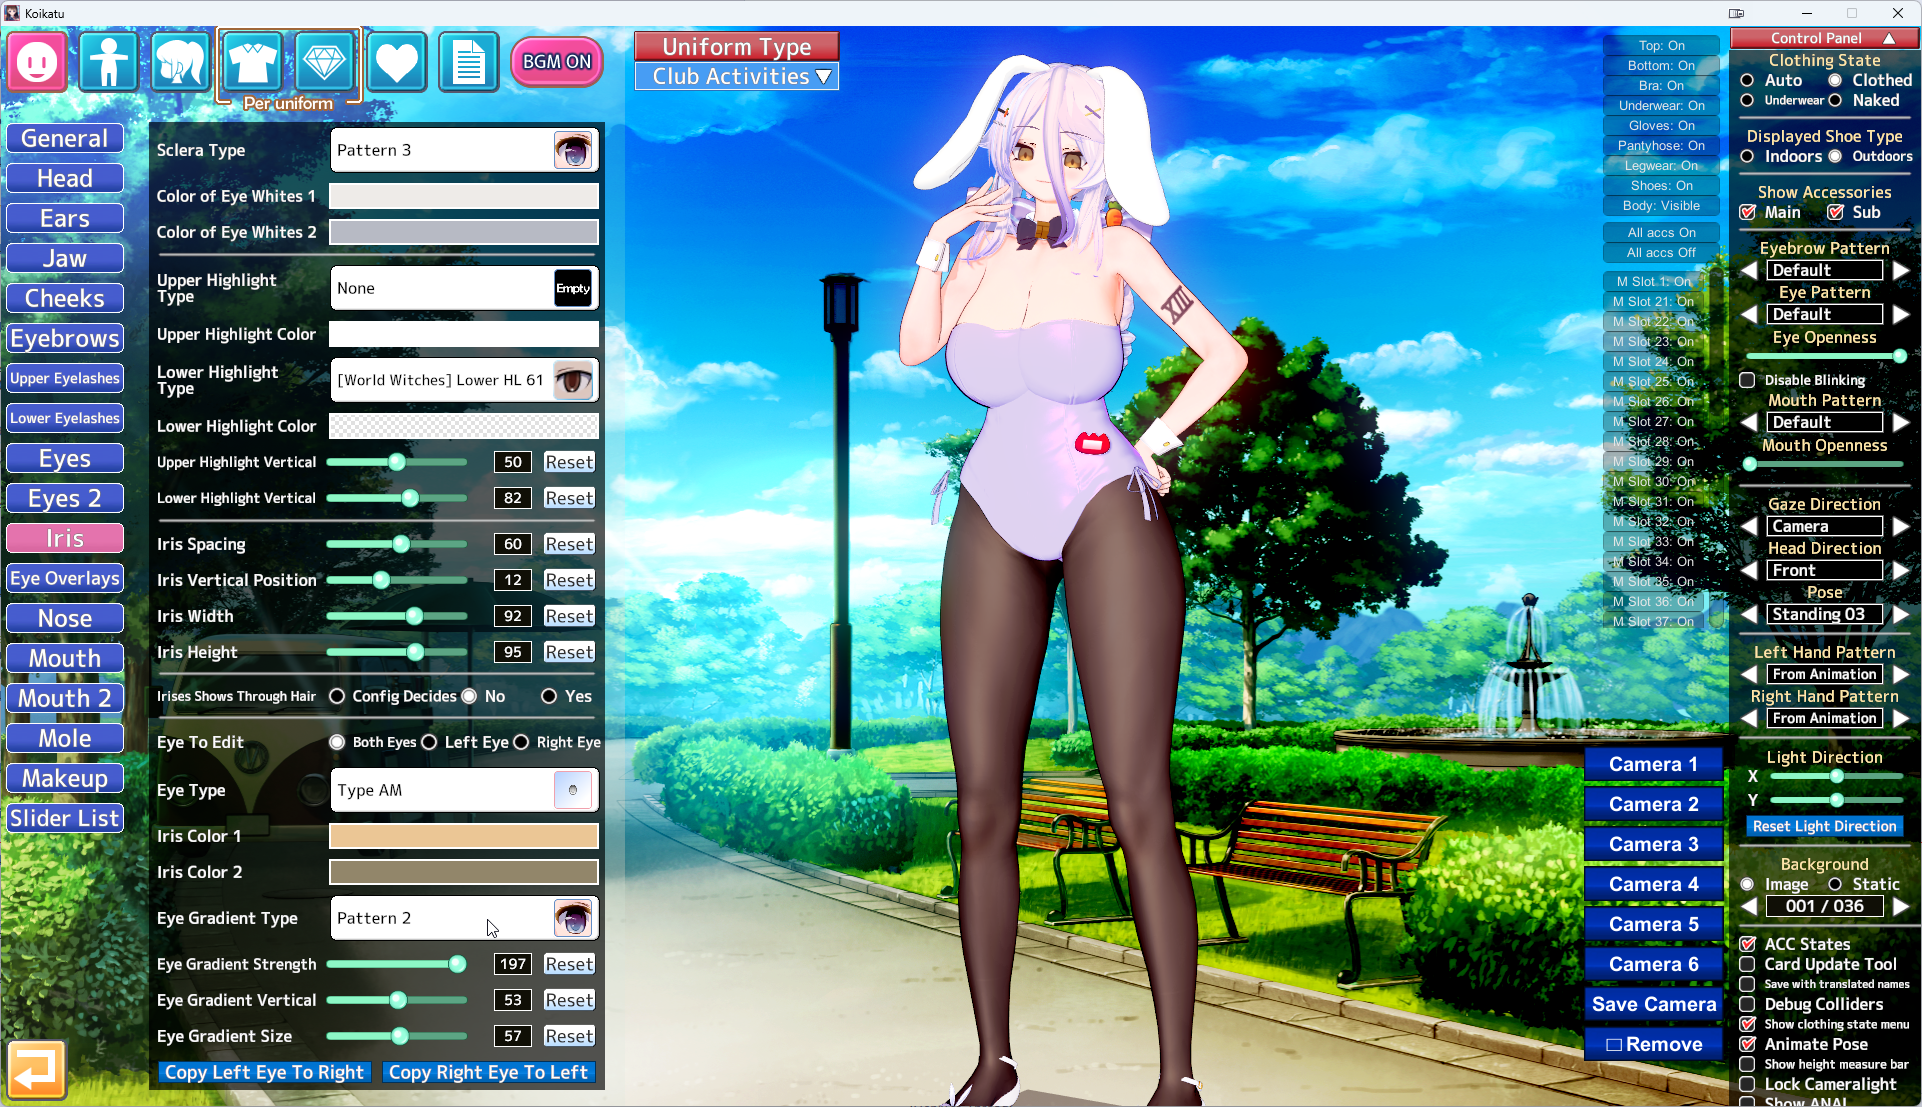Next Eye Pattern right arrow
This screenshot has width=1922, height=1107.
click(1901, 314)
